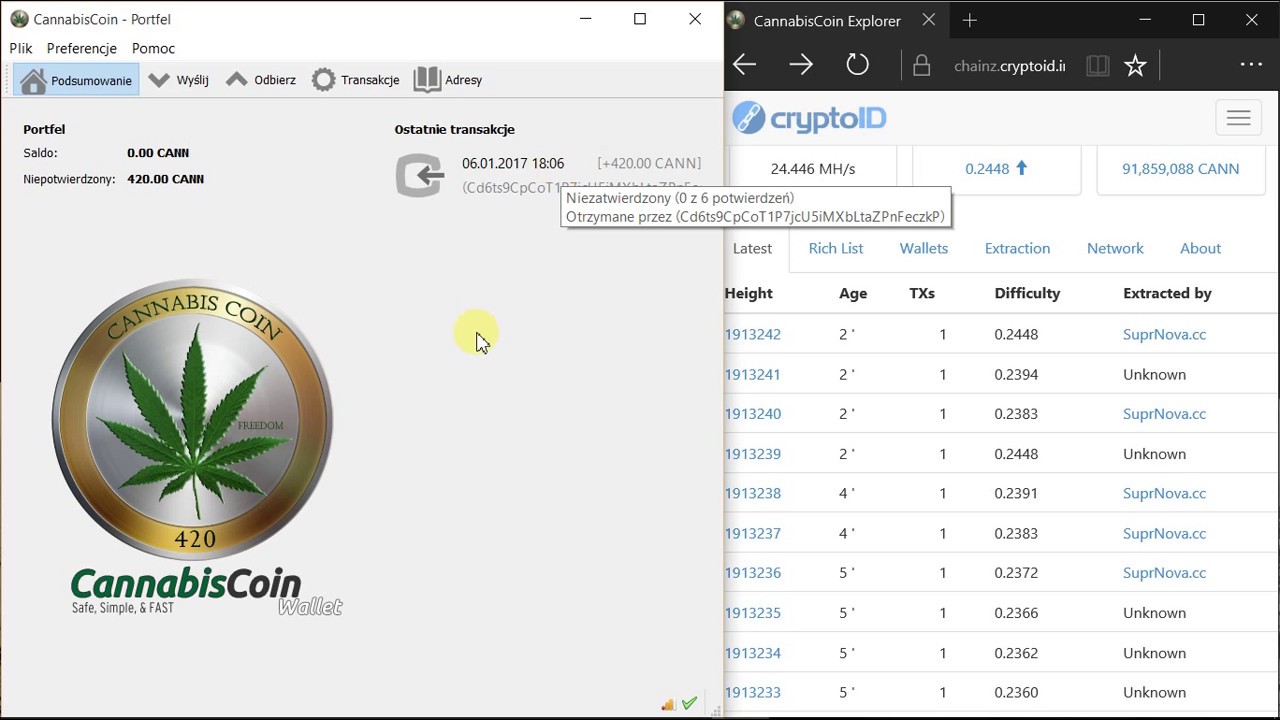Screen dimensions: 1280x720
Task: Open the browser more options menu
Action: point(1251,64)
